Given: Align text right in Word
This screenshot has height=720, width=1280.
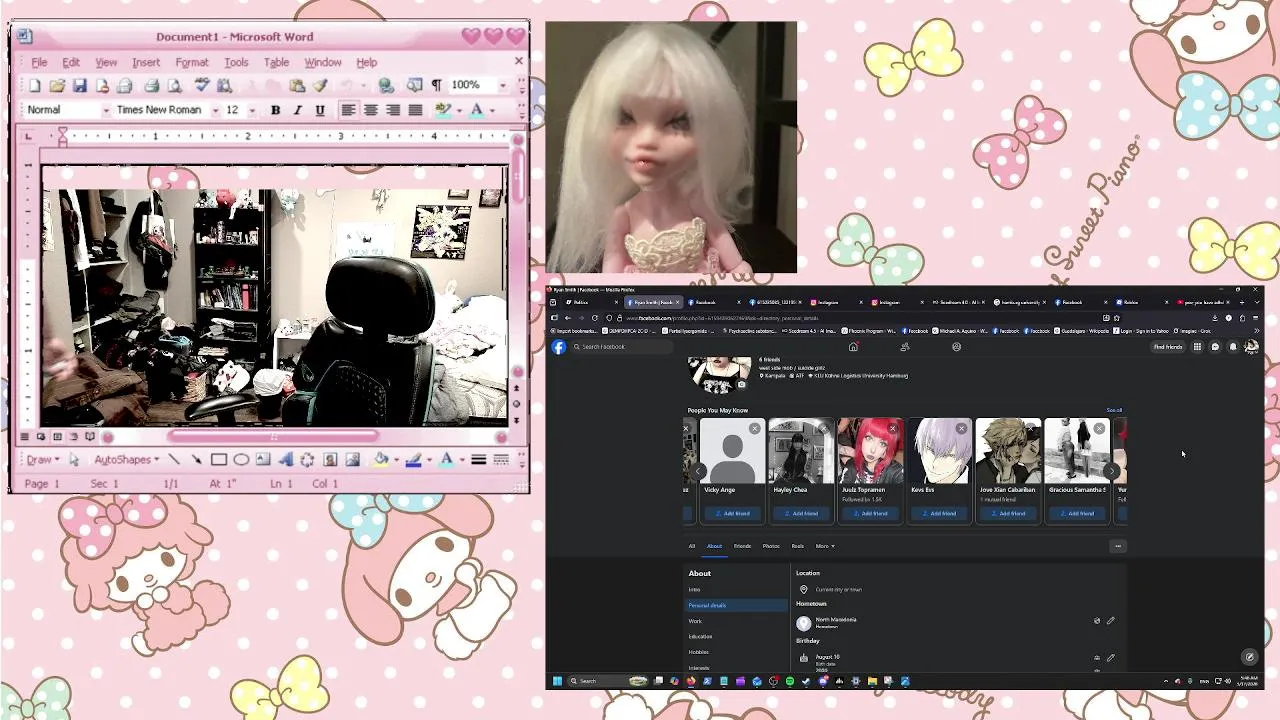Looking at the screenshot, I should click(393, 110).
